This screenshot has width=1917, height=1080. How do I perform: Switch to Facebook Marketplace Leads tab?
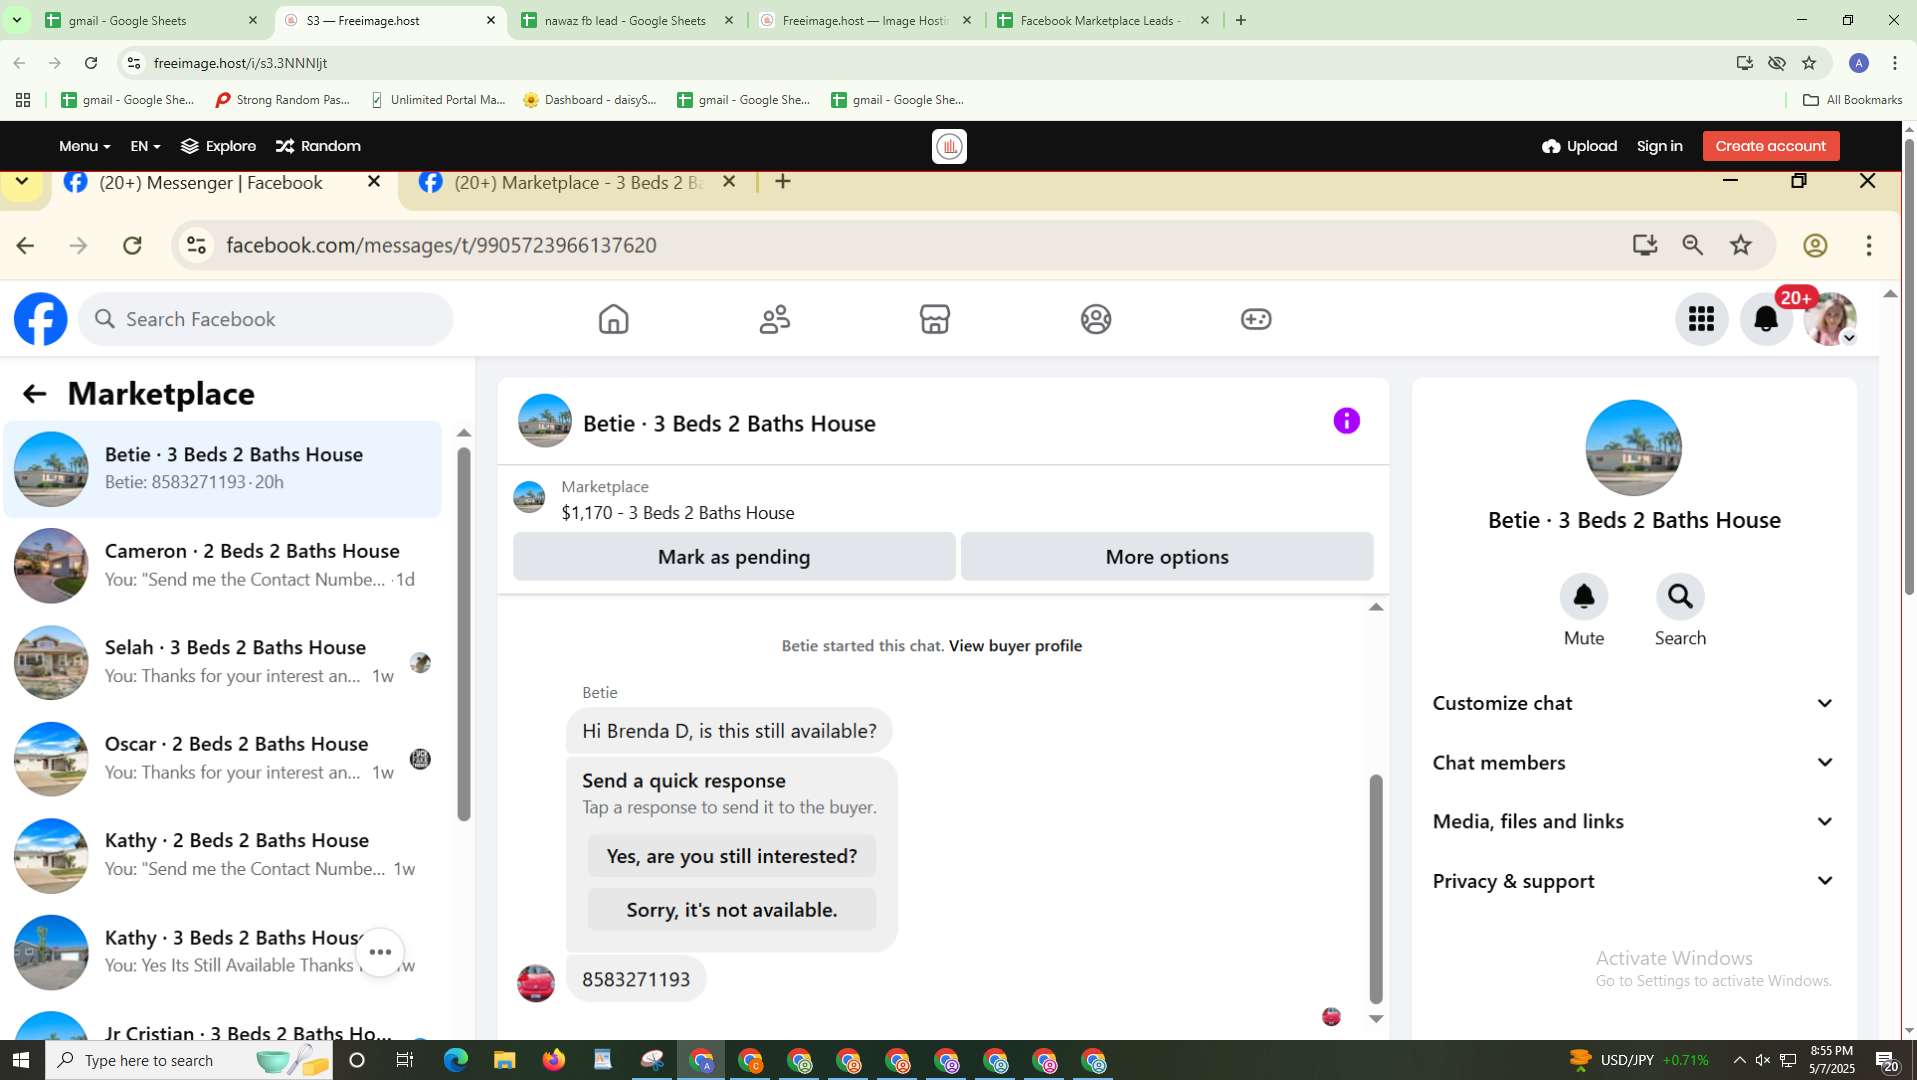pos(1103,20)
